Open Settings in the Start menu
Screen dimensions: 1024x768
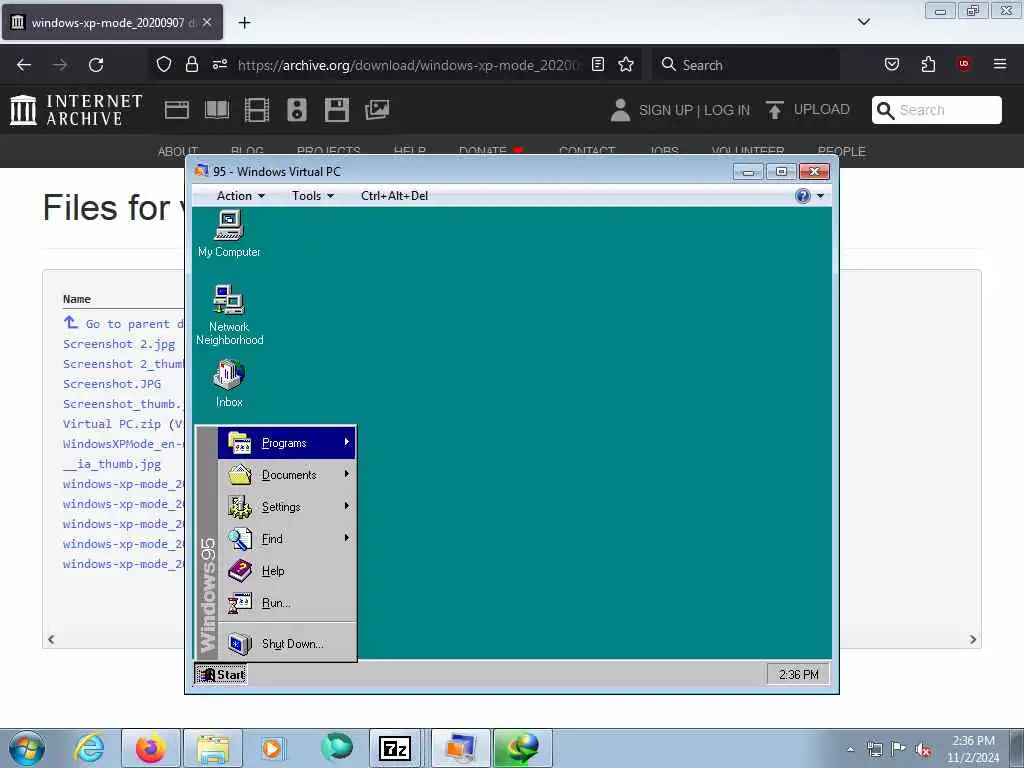click(287, 507)
